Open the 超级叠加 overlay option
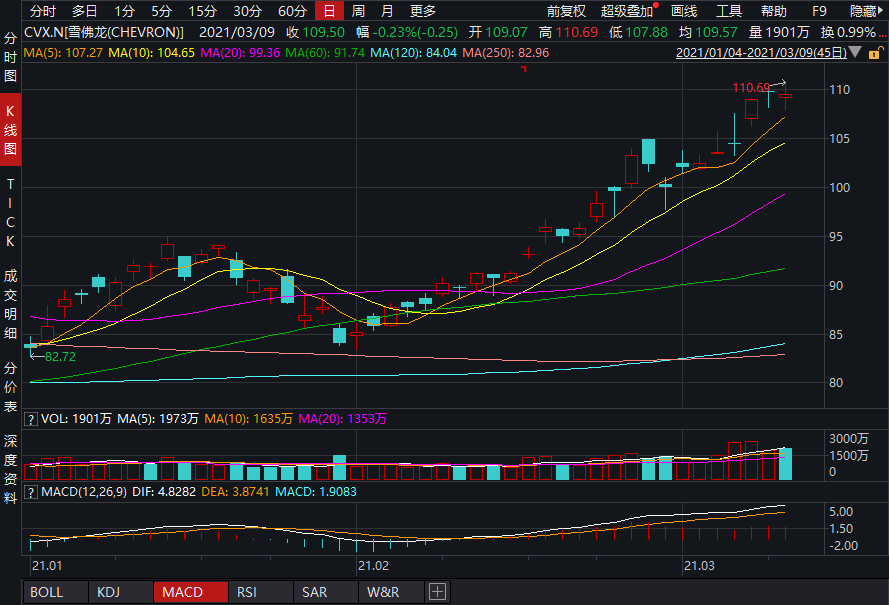 coord(627,12)
